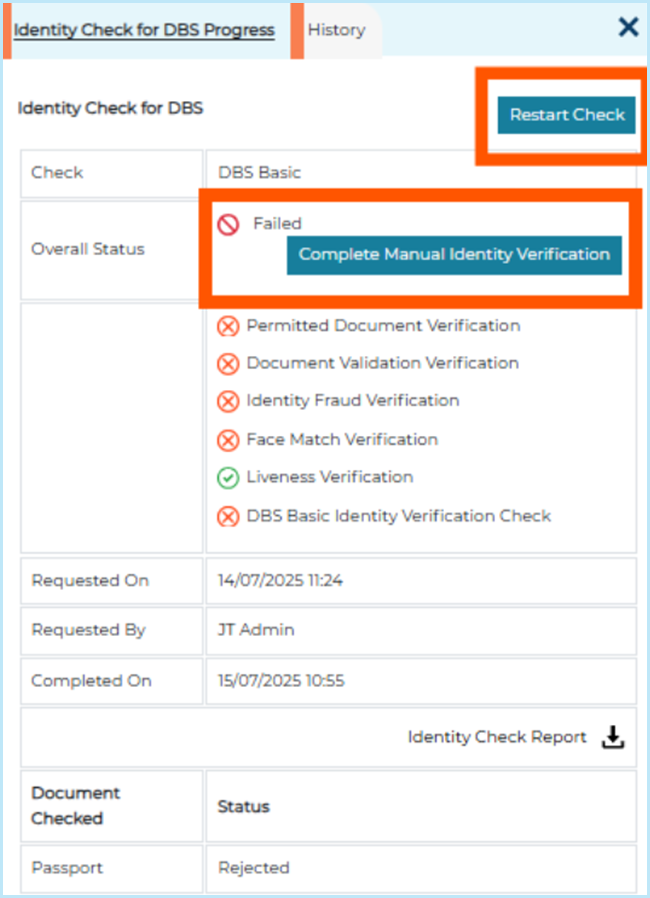The height and width of the screenshot is (898, 650).
Task: Click the DBS Basic check value
Action: coord(259,172)
